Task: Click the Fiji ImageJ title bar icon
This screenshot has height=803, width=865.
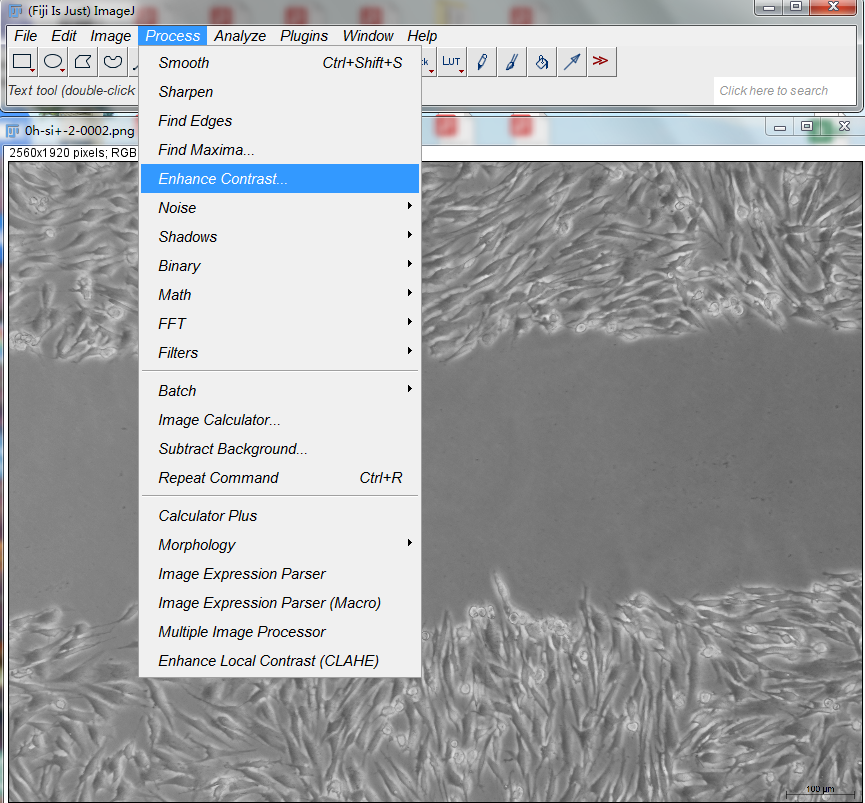Action: click(x=15, y=10)
